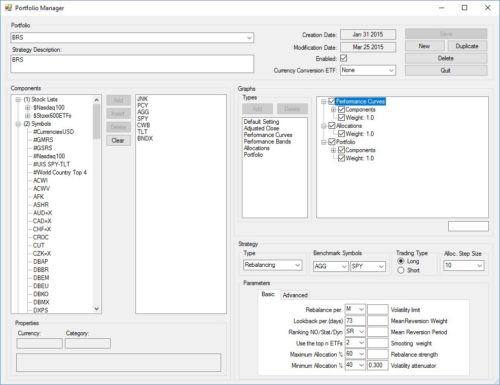Screen dimensions: 500x385
Task: Click the Volatility limit input field
Action: [x=378, y=309]
